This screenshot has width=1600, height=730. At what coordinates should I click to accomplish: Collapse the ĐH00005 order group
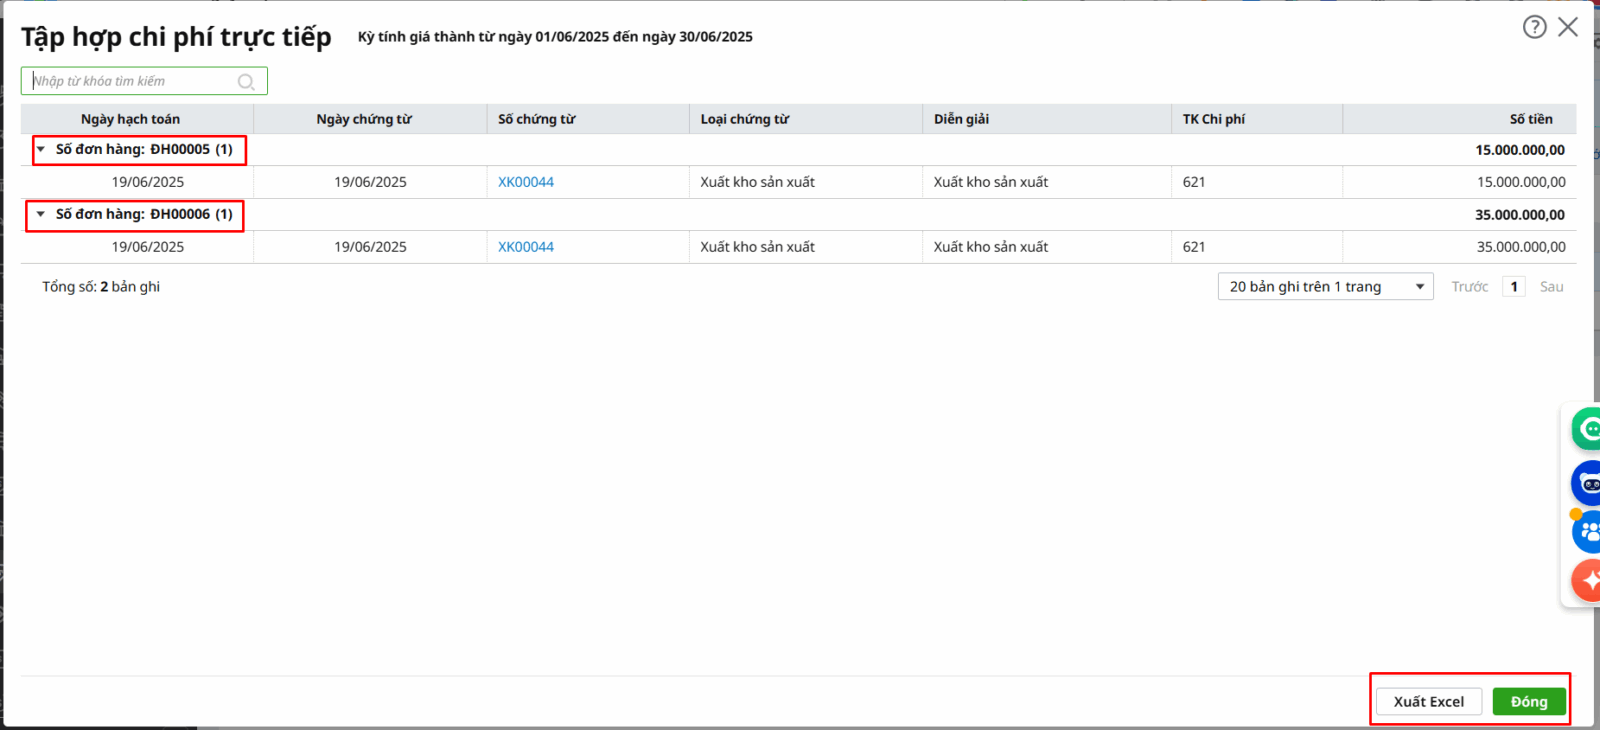[41, 150]
